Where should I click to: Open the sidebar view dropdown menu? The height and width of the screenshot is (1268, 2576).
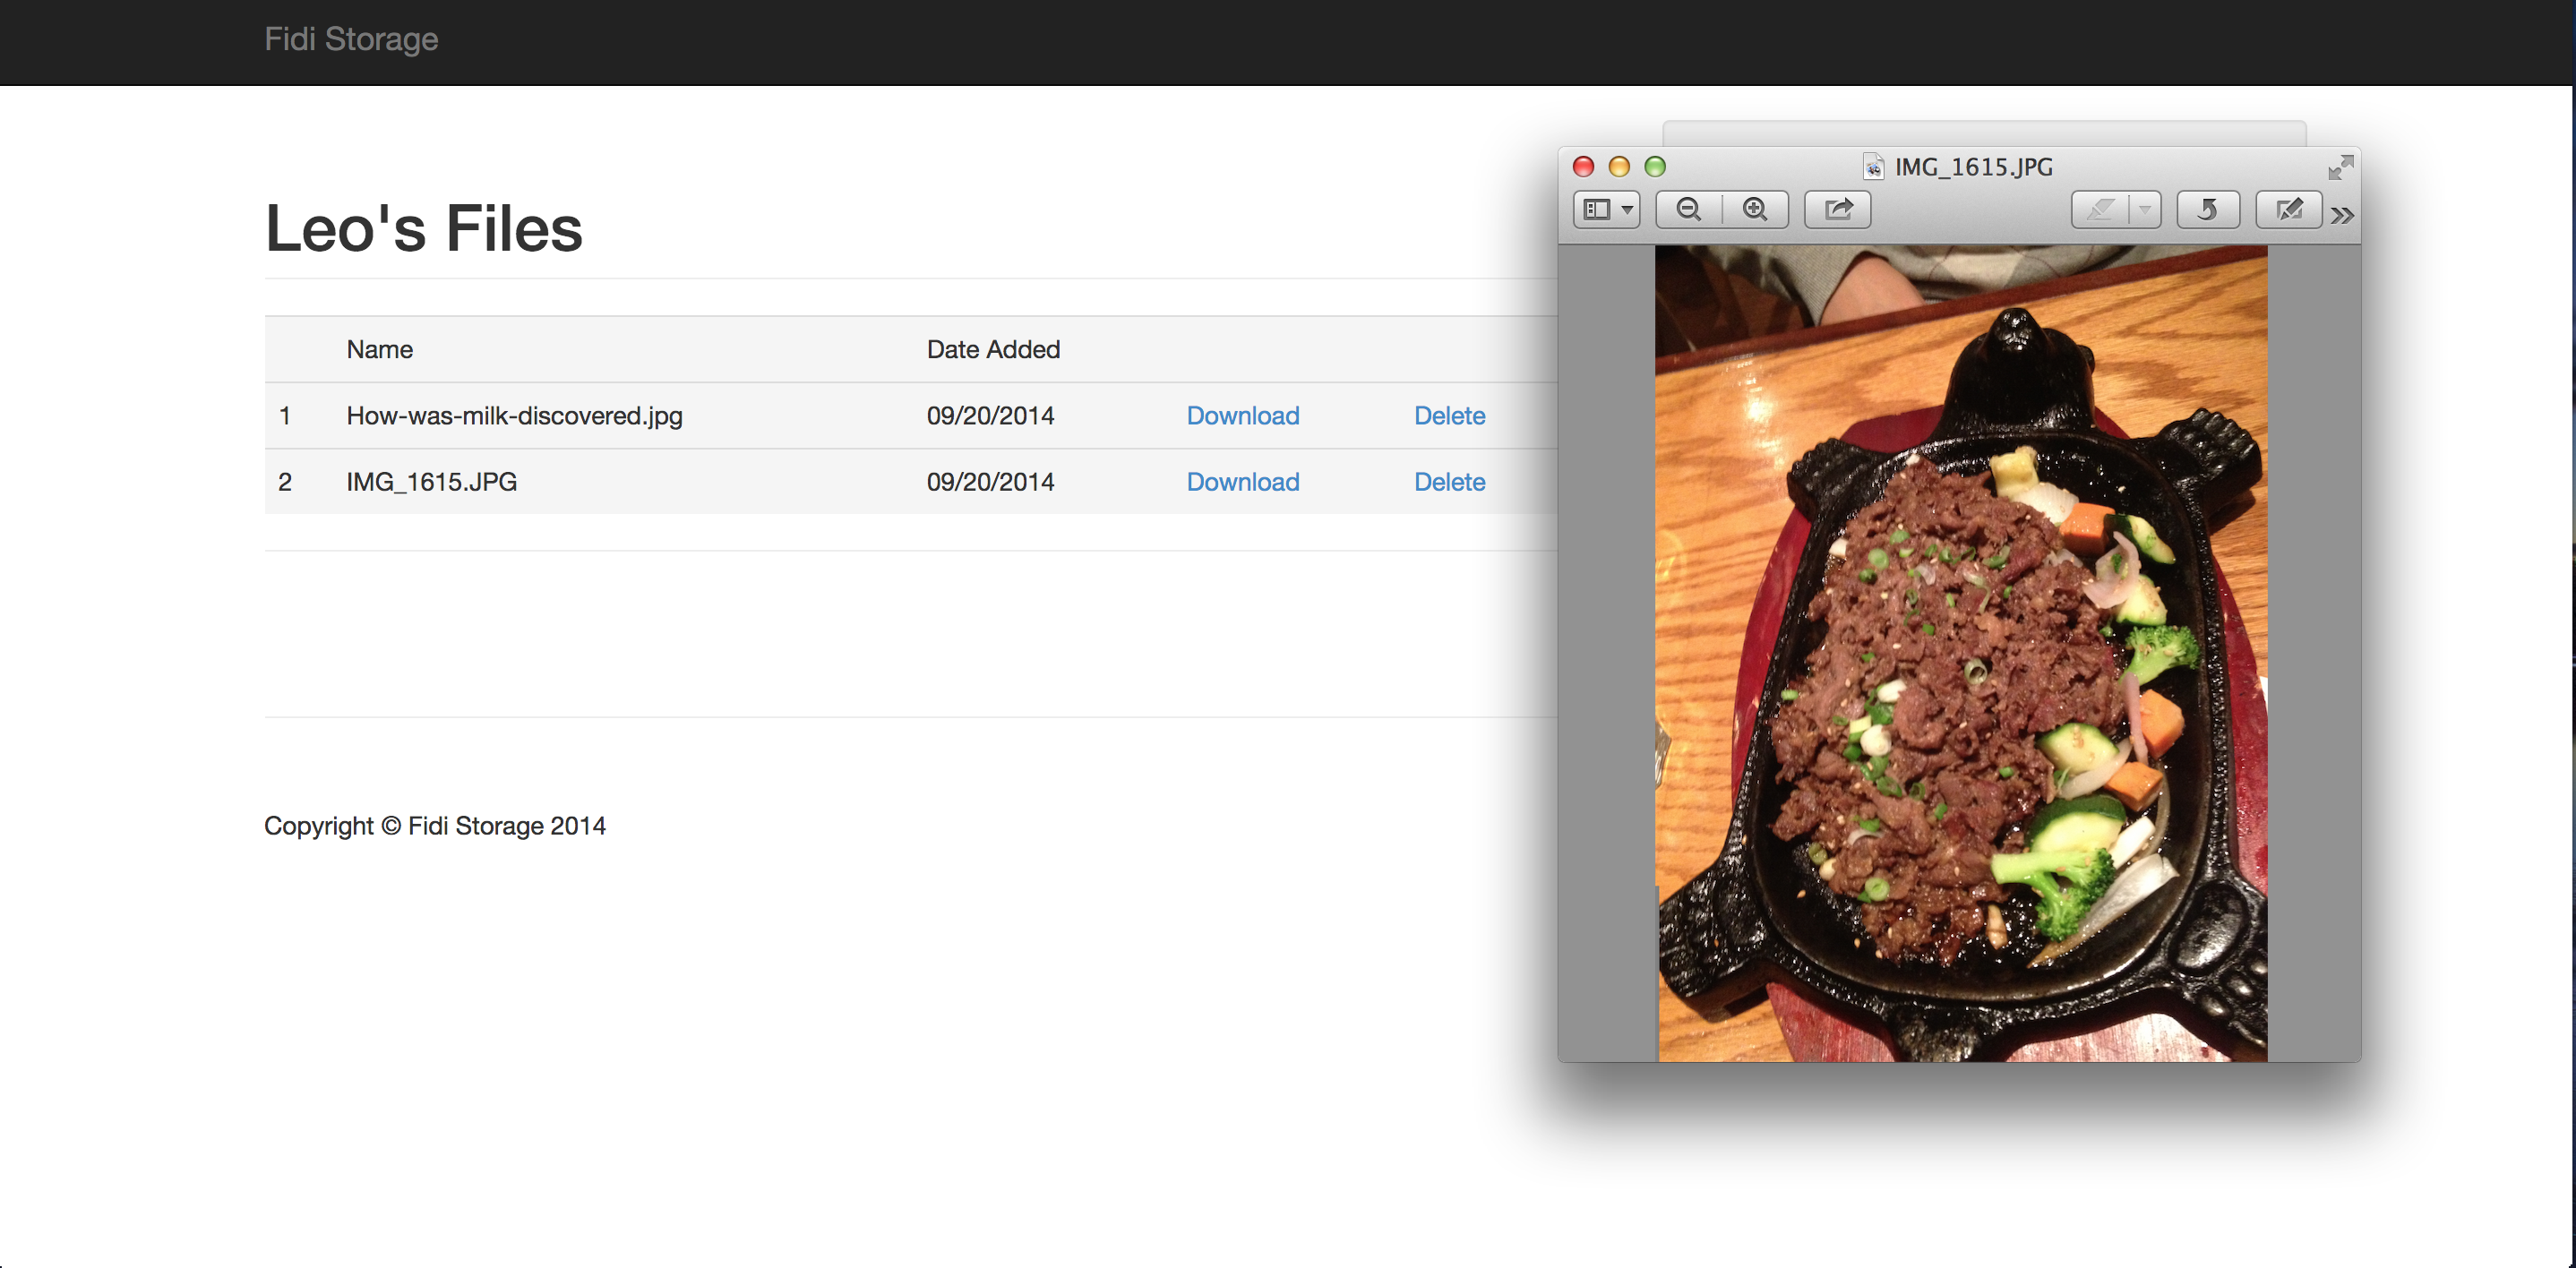pos(1606,210)
